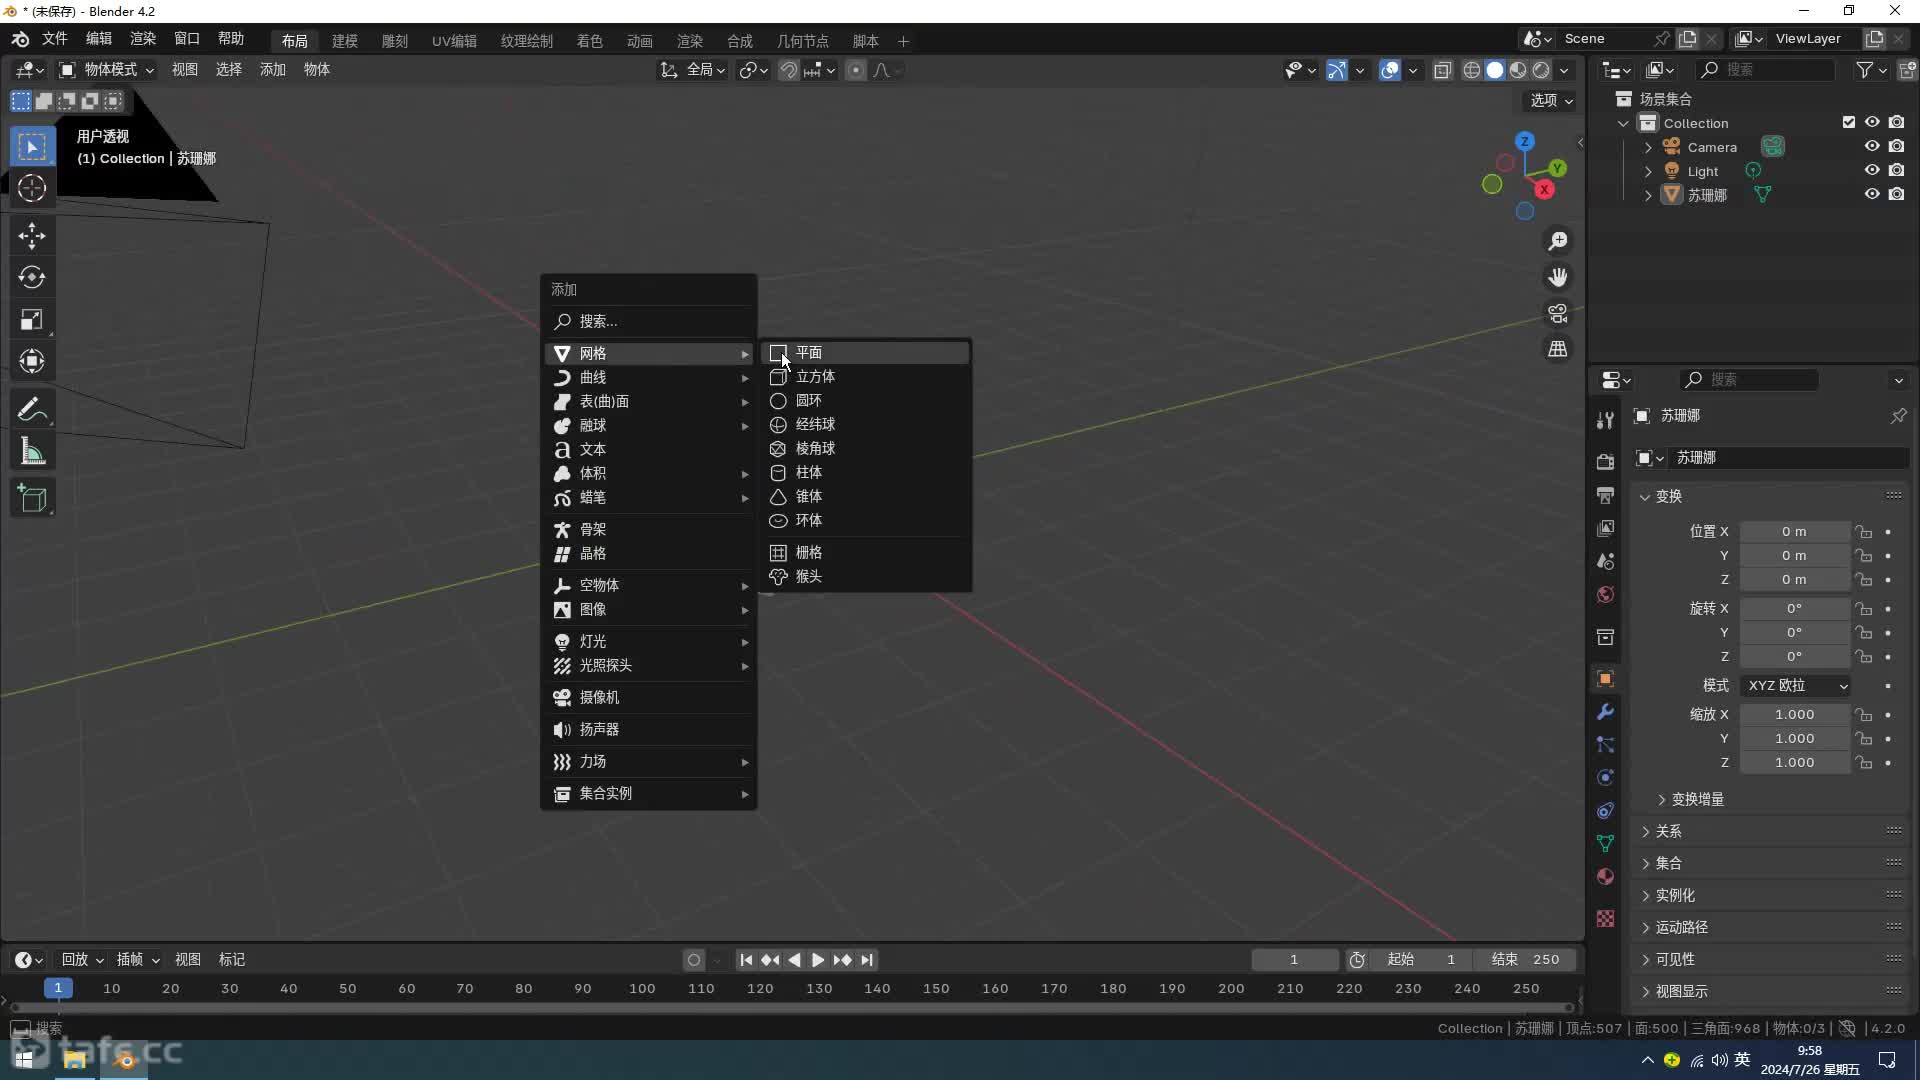The height and width of the screenshot is (1080, 1920).
Task: Open the World properties tab
Action: 1605,595
